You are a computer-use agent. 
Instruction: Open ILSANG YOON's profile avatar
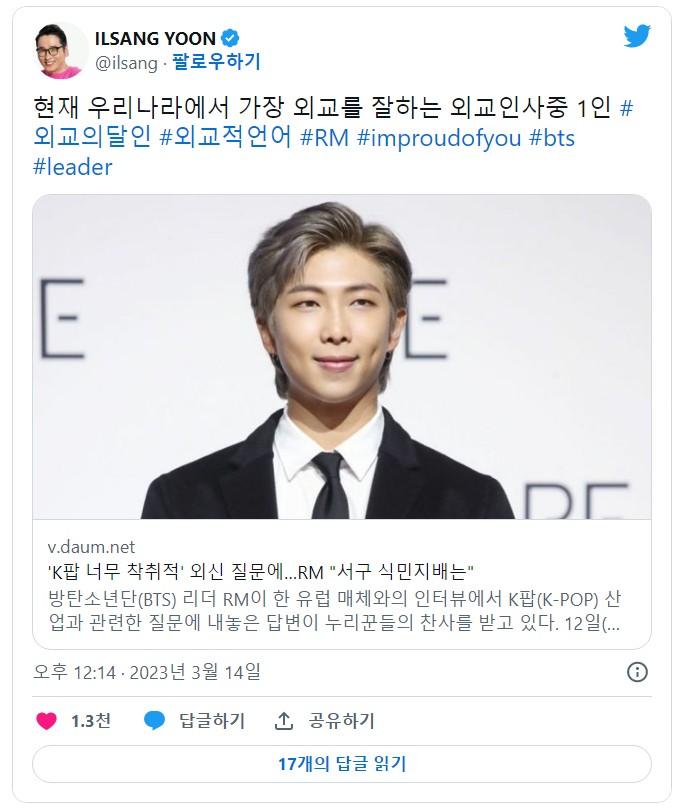57,51
